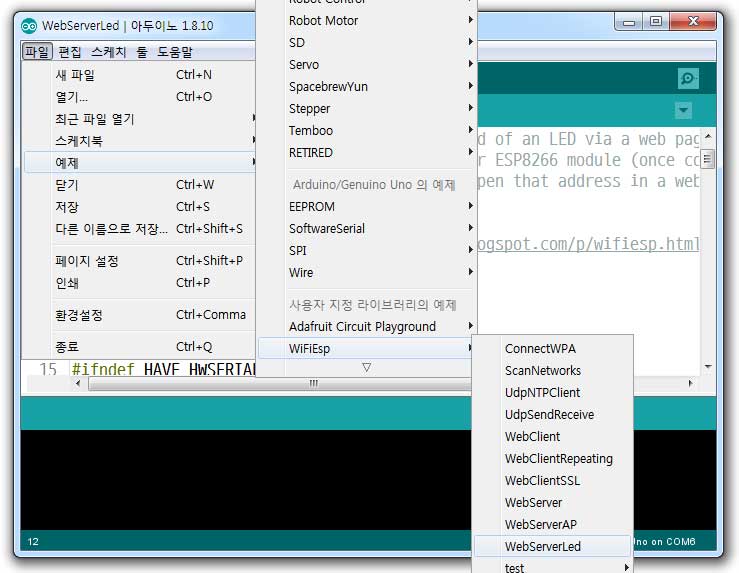This screenshot has width=739, height=573.
Task: Select 인쇄 menu entry
Action: click(x=140, y=283)
